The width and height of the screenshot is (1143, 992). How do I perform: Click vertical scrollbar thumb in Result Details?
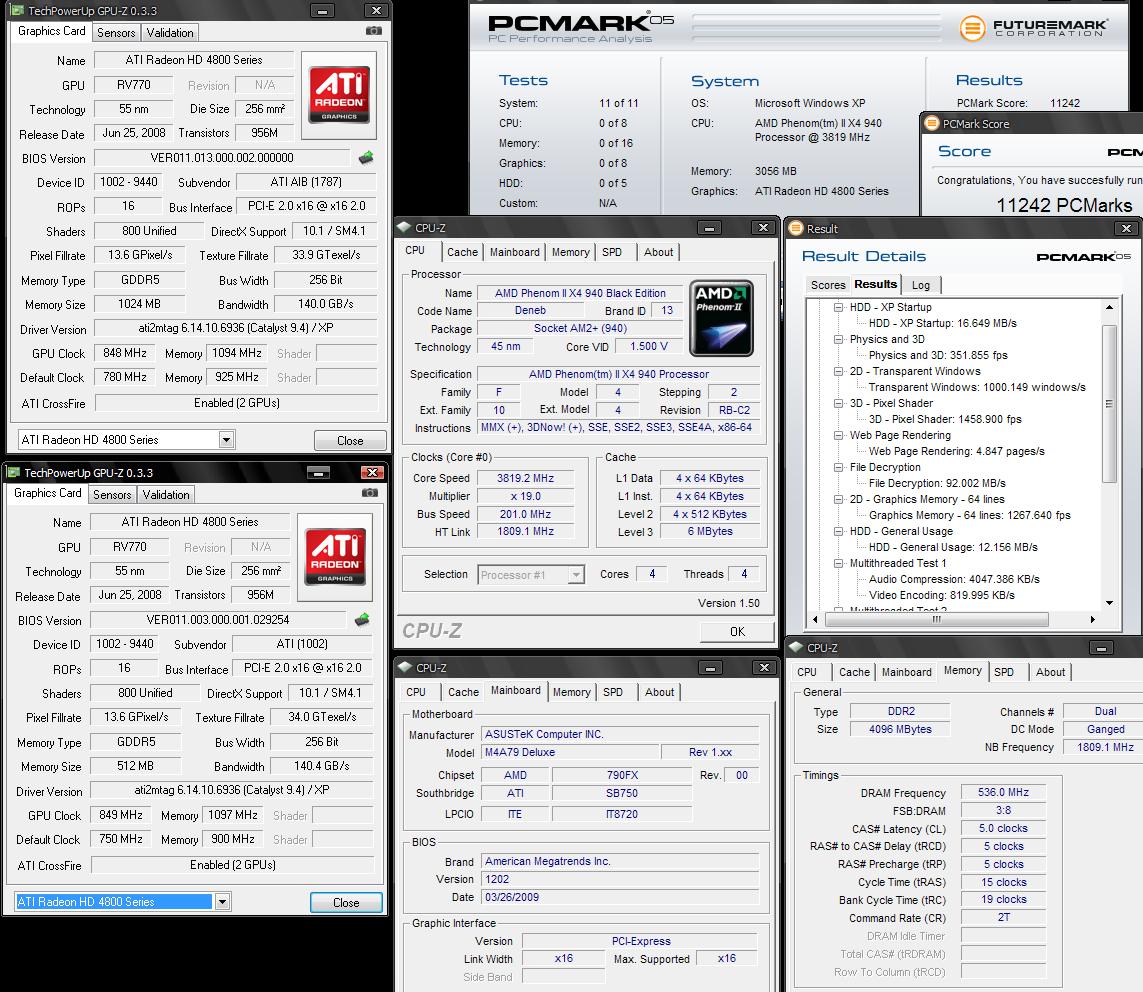[1109, 404]
